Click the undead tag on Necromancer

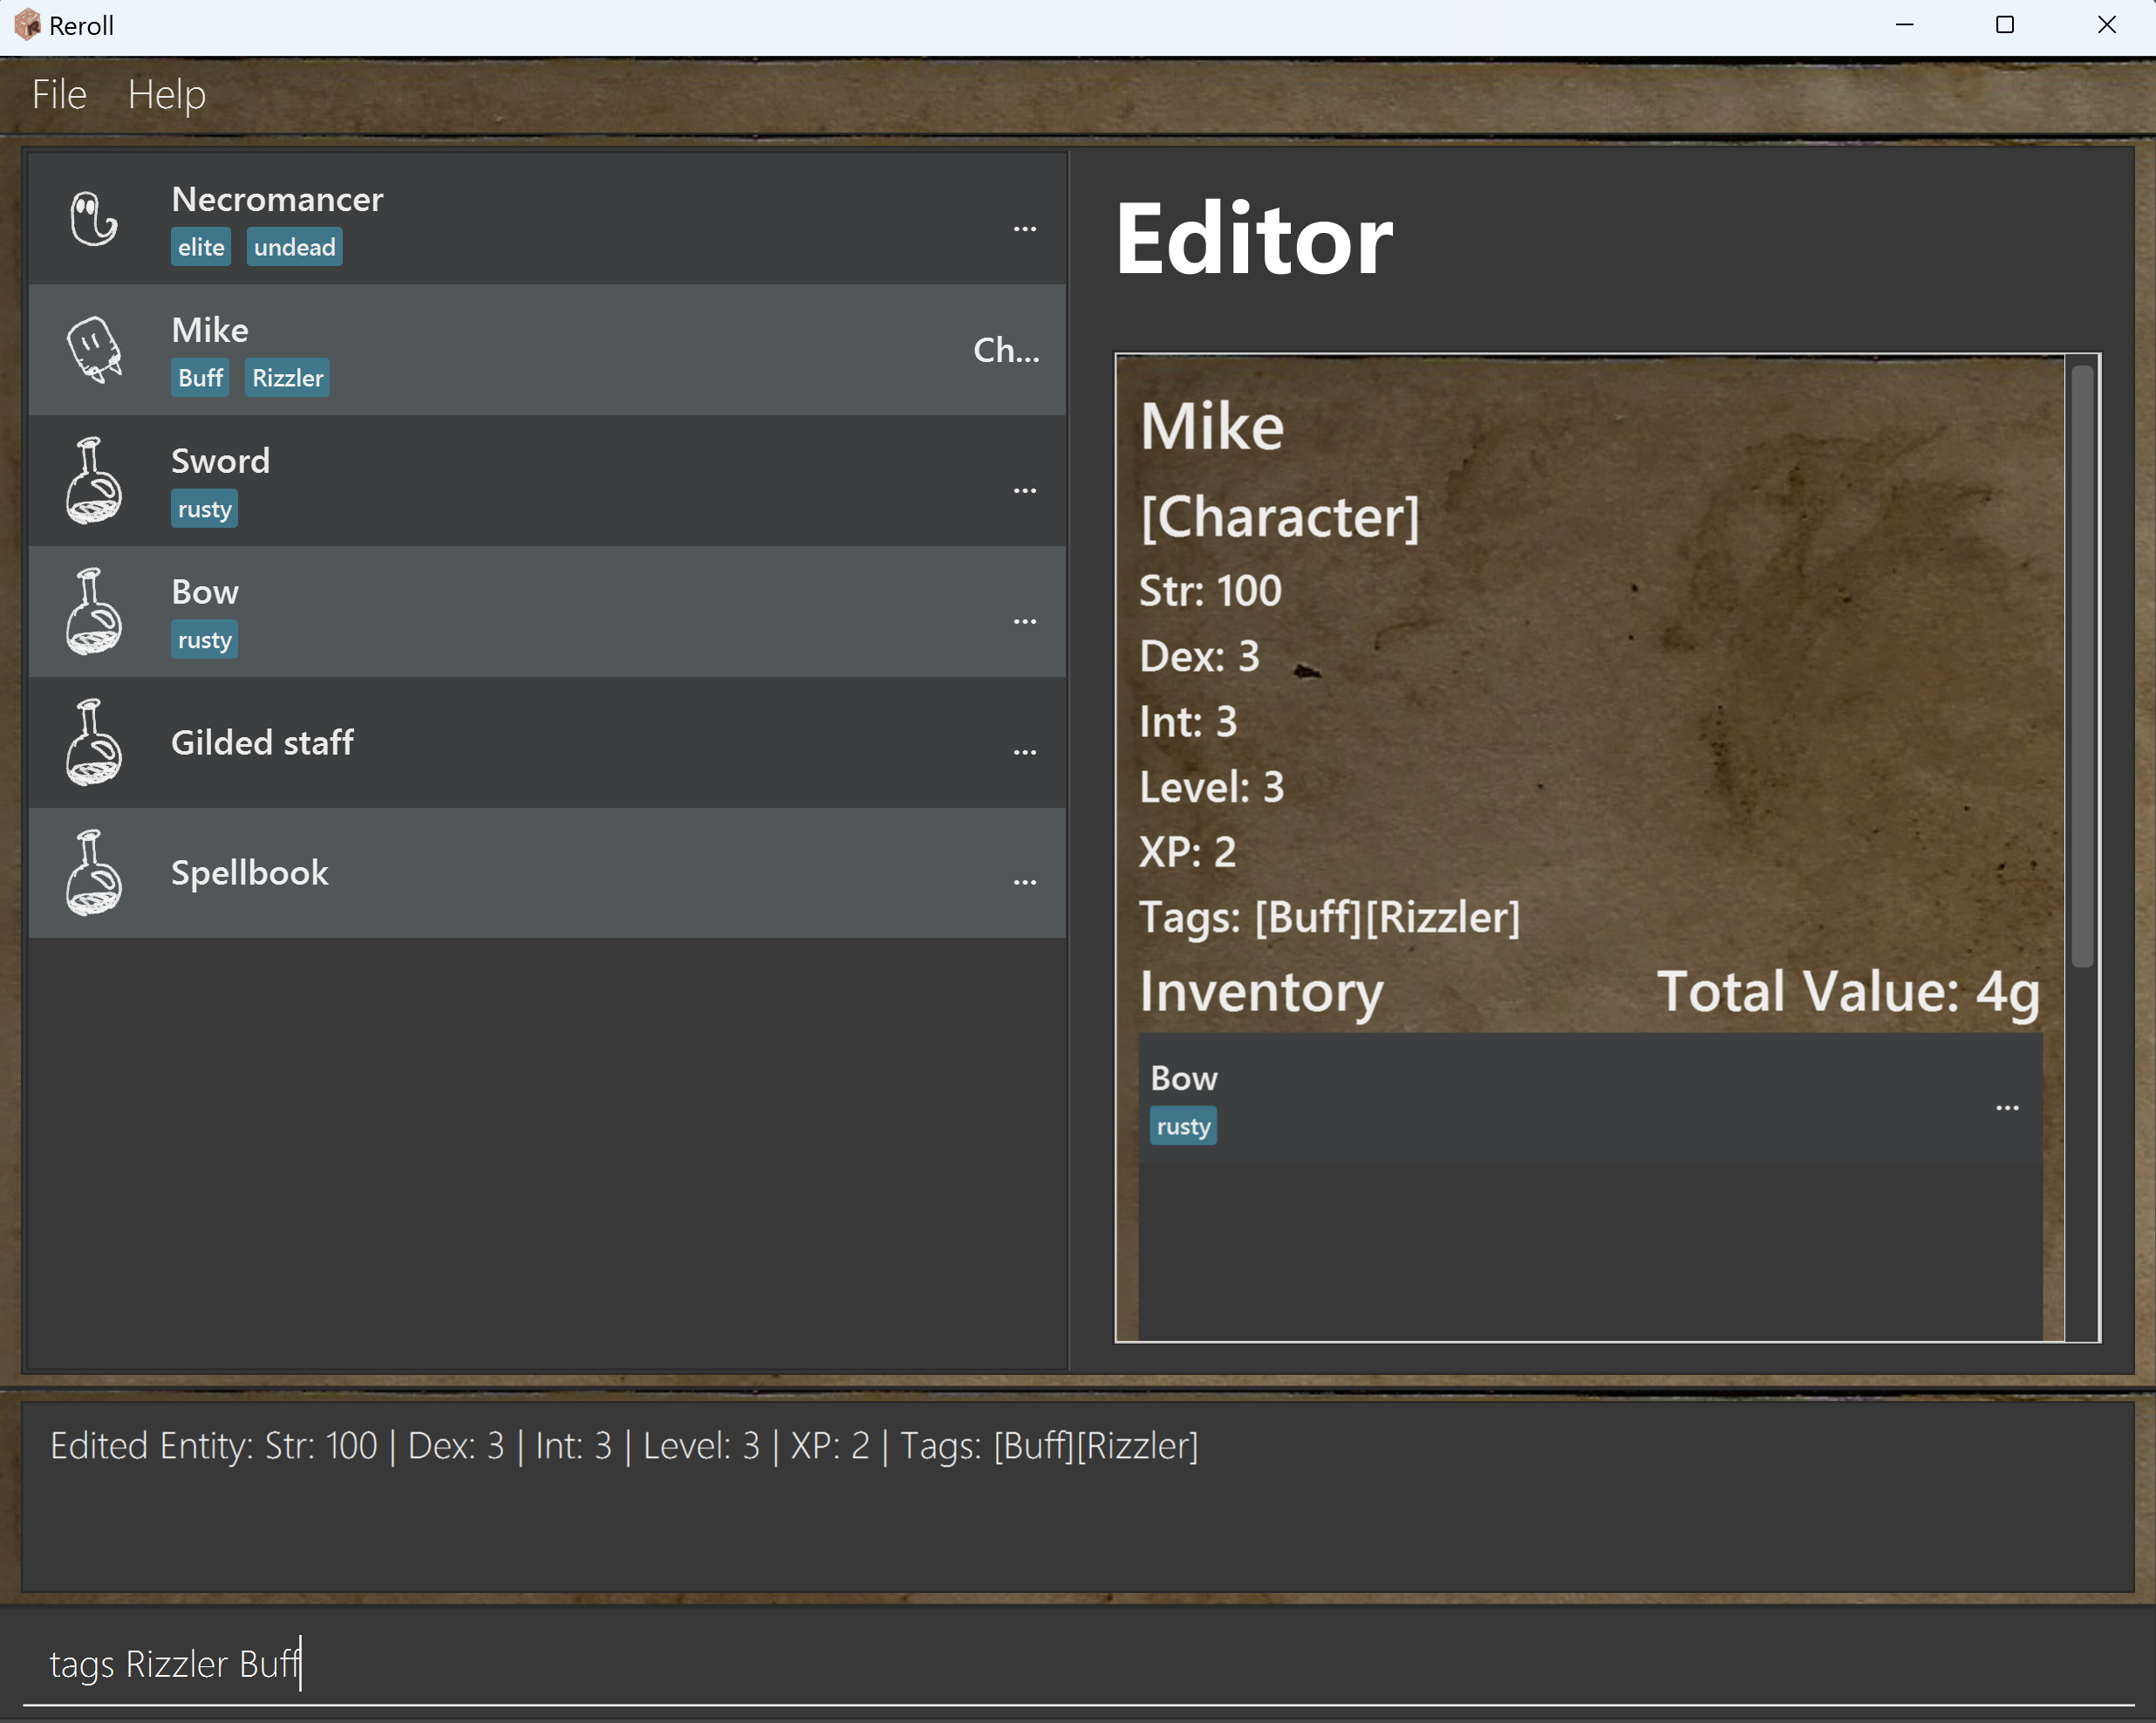tap(295, 247)
